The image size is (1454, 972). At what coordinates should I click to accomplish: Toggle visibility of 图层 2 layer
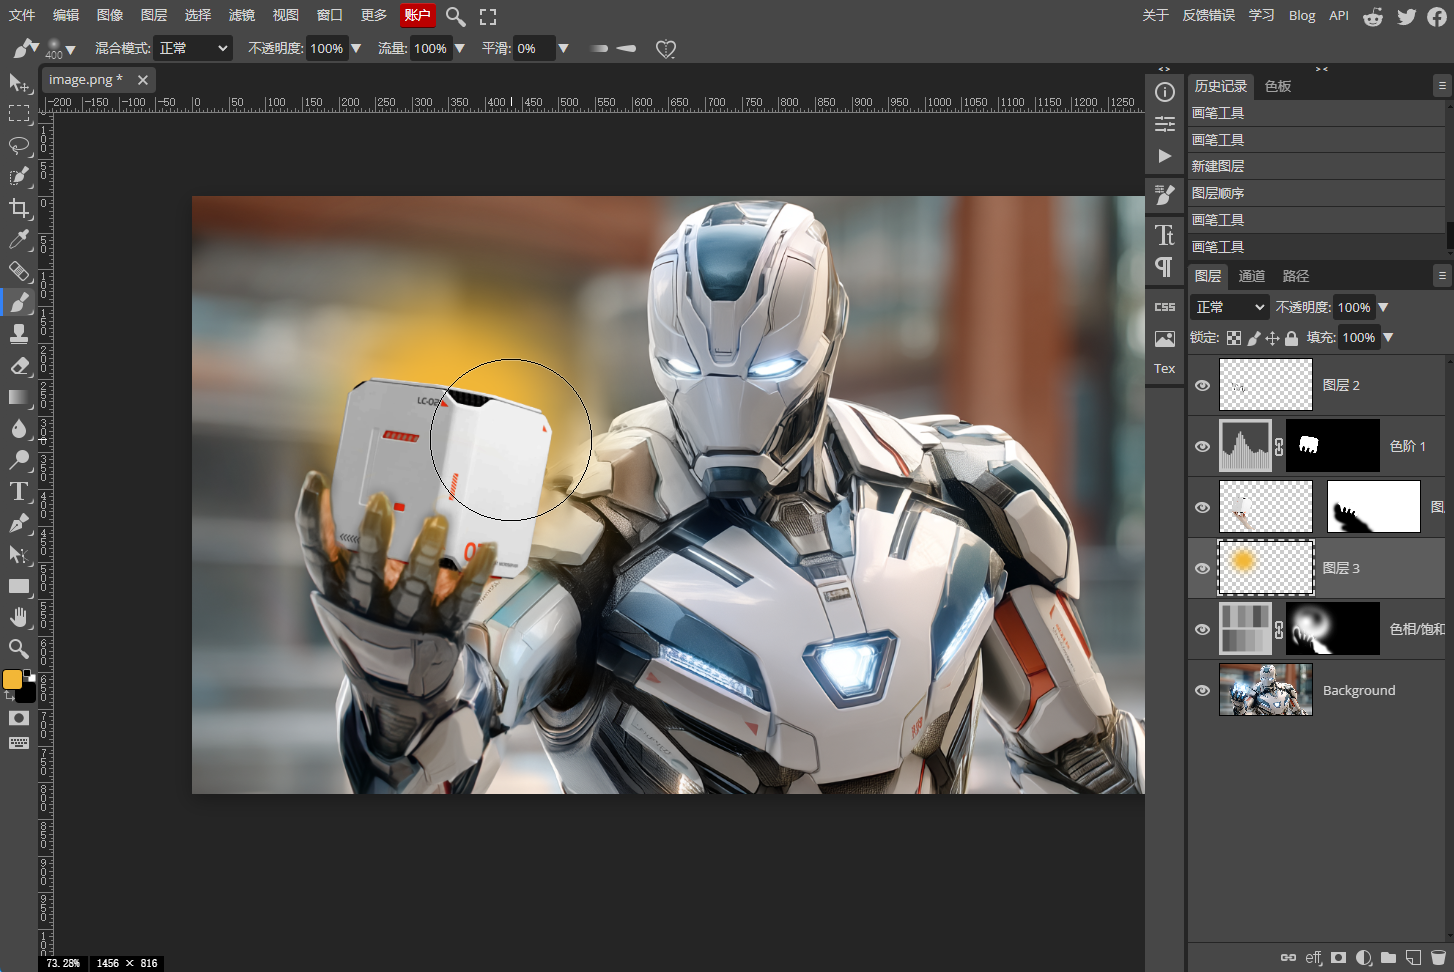pyautogui.click(x=1202, y=385)
